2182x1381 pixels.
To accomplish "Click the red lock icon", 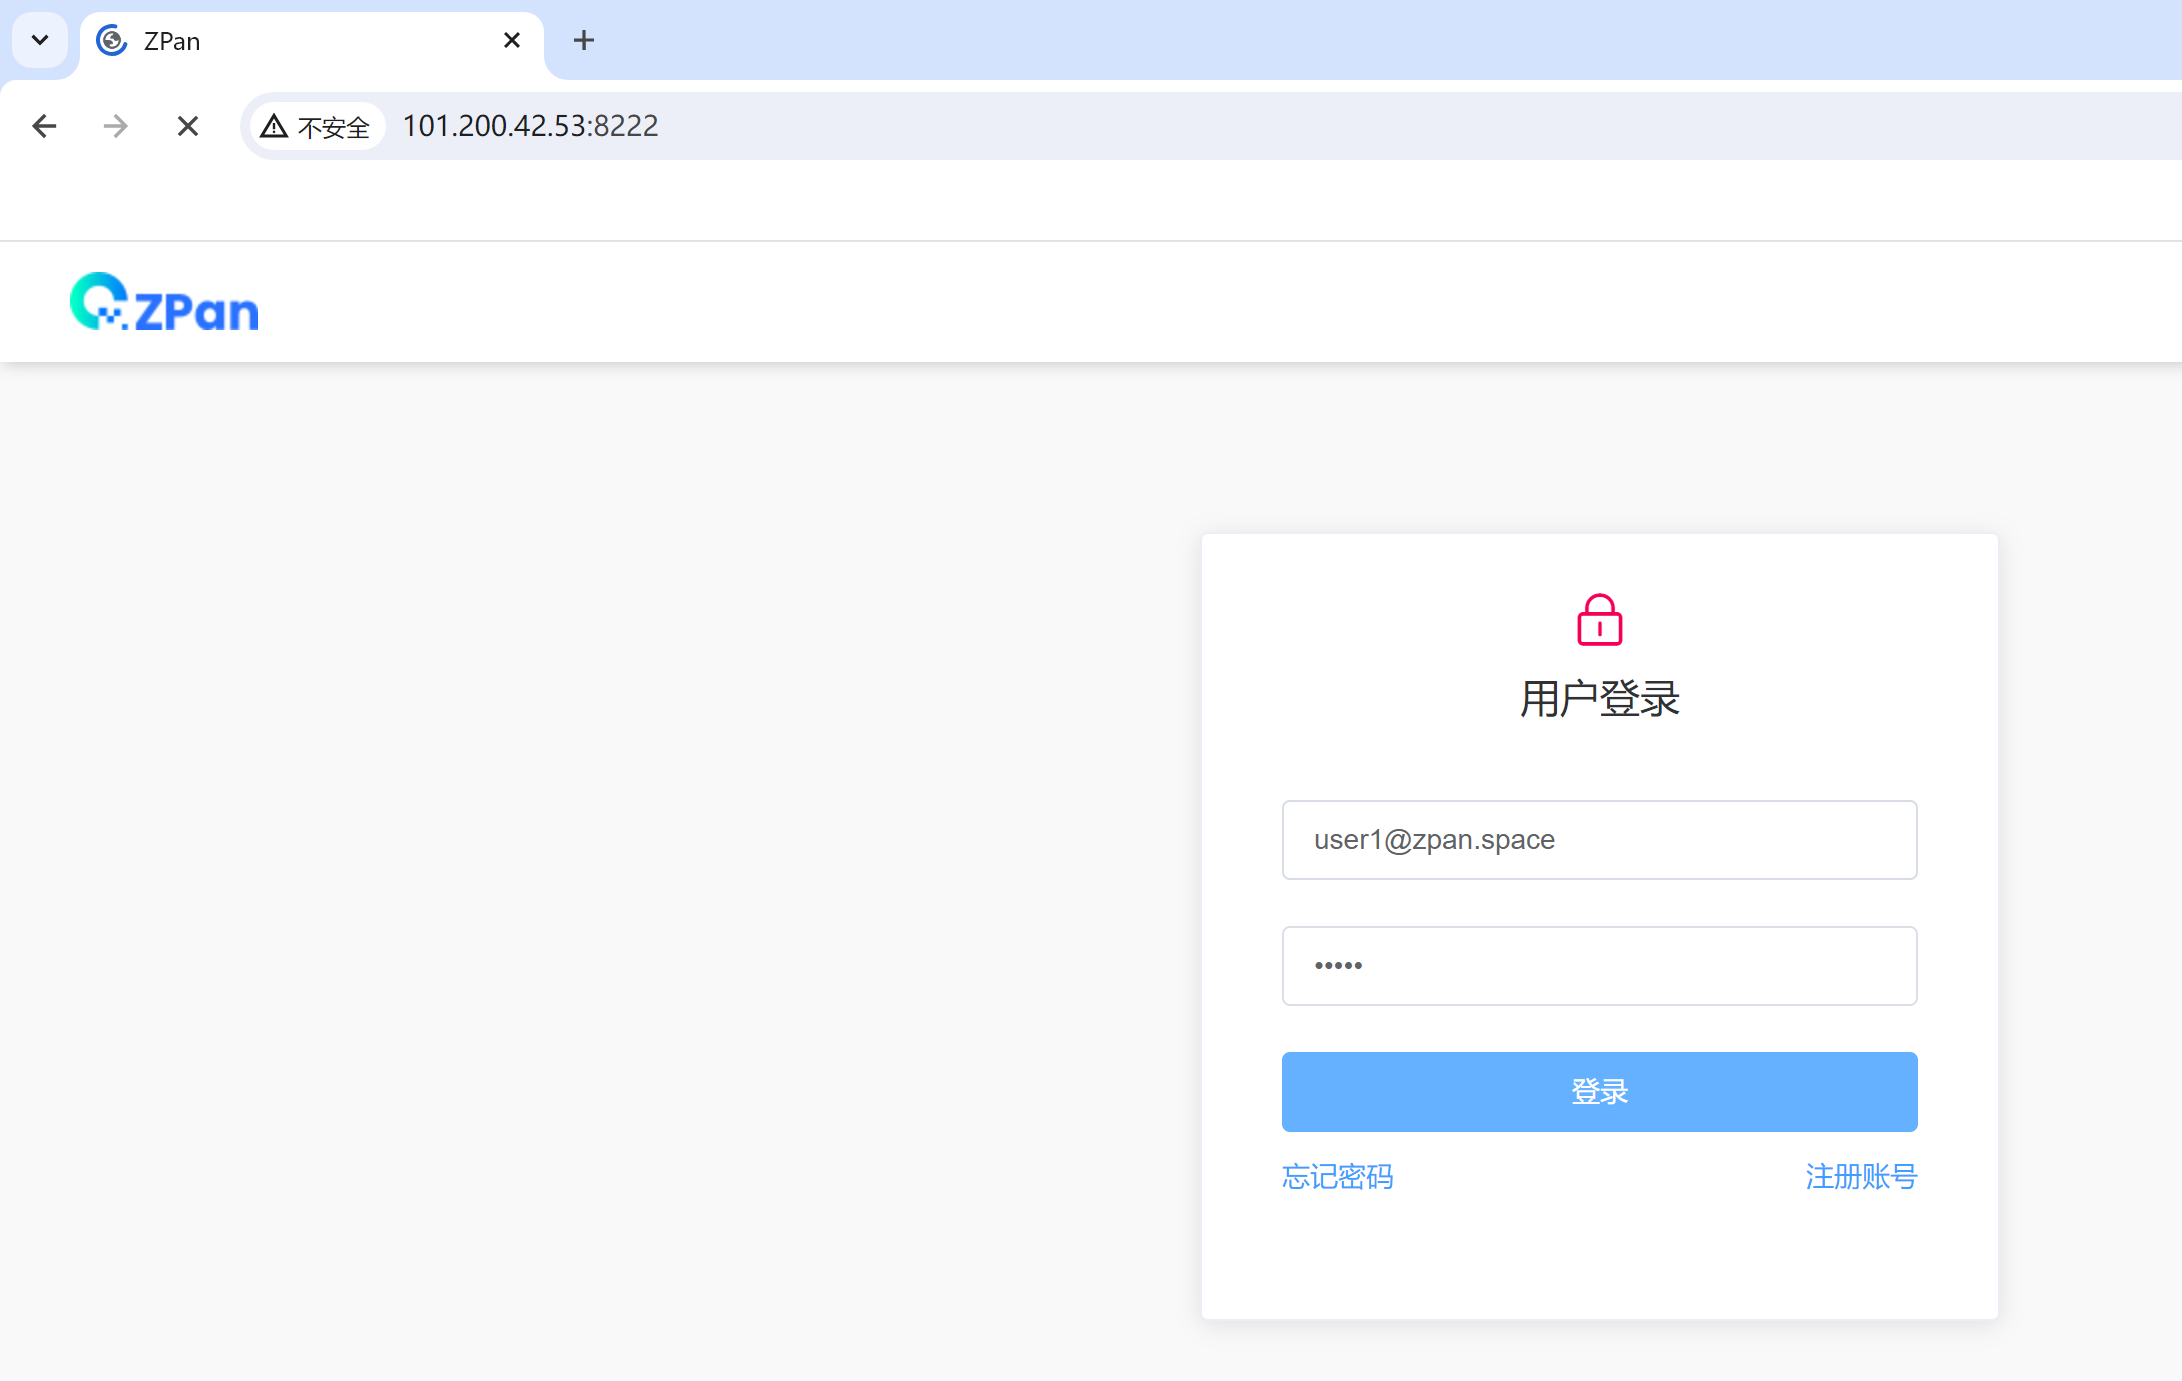I will point(1599,620).
